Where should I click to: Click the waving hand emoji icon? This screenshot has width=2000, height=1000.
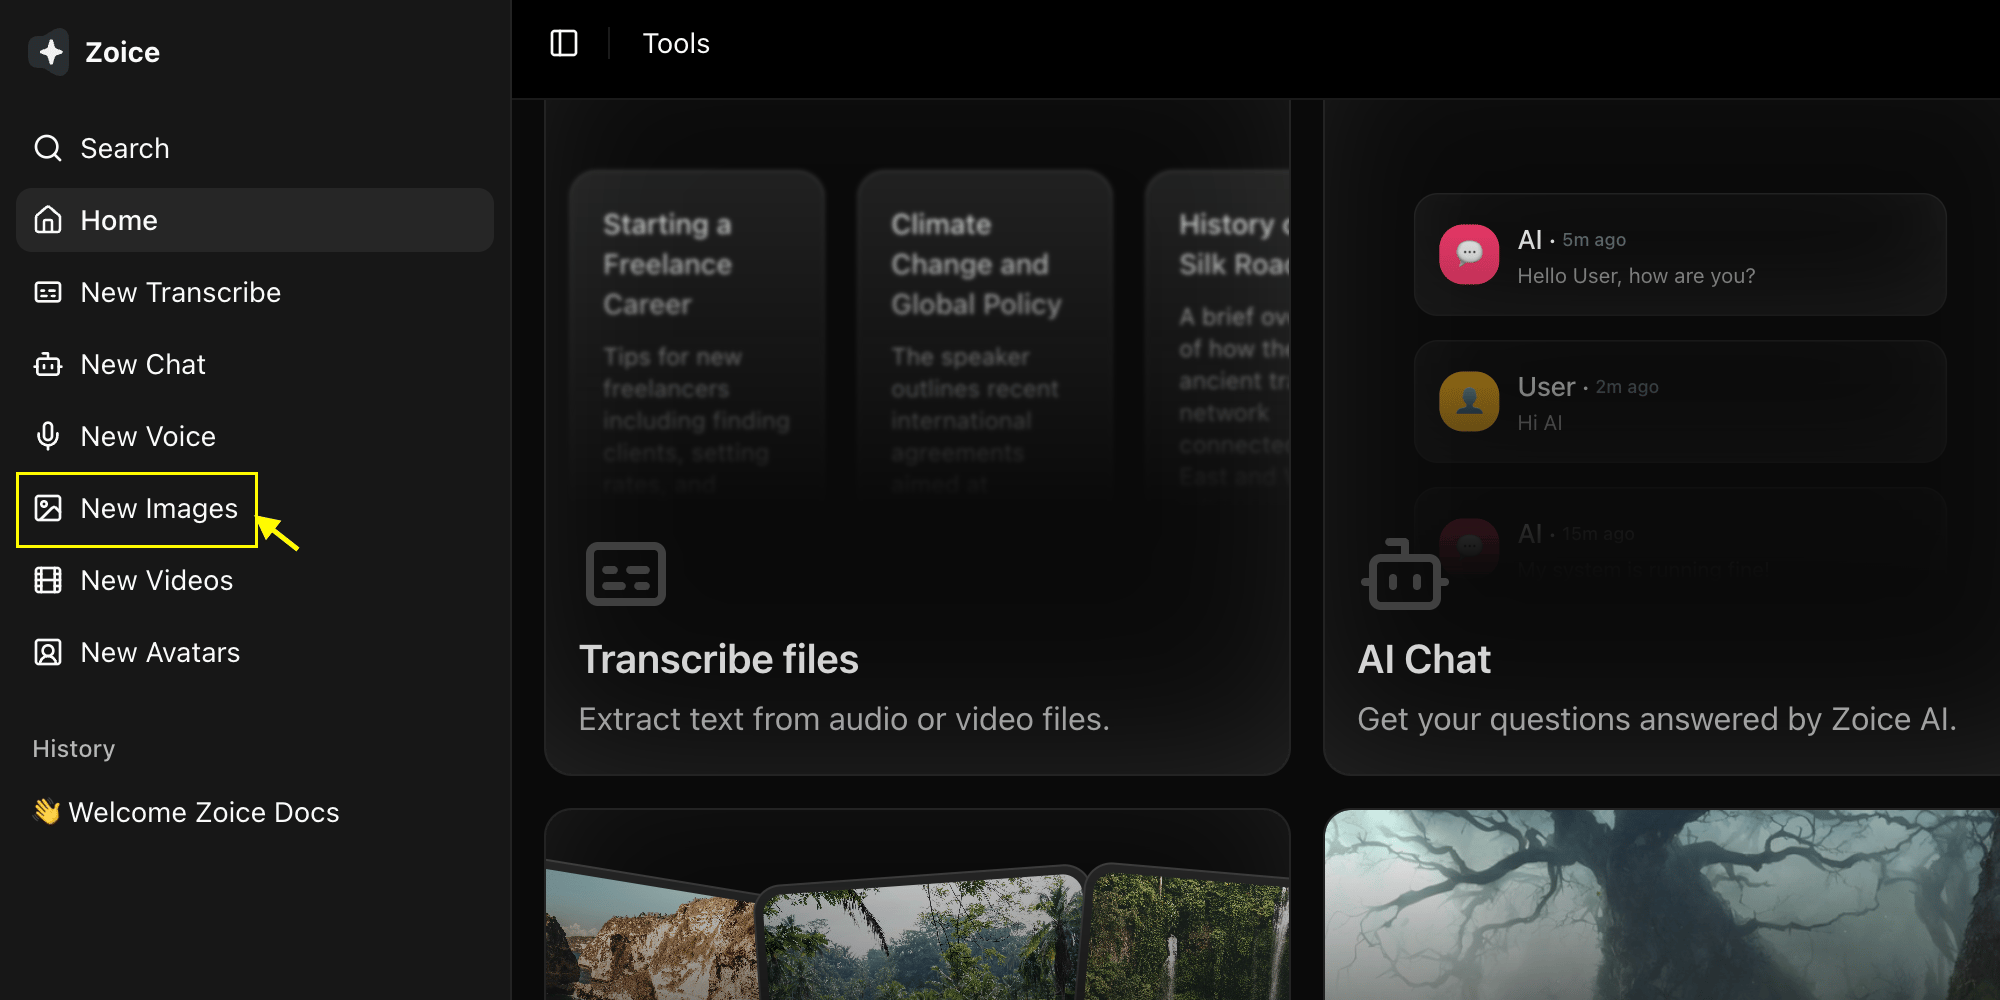(46, 811)
